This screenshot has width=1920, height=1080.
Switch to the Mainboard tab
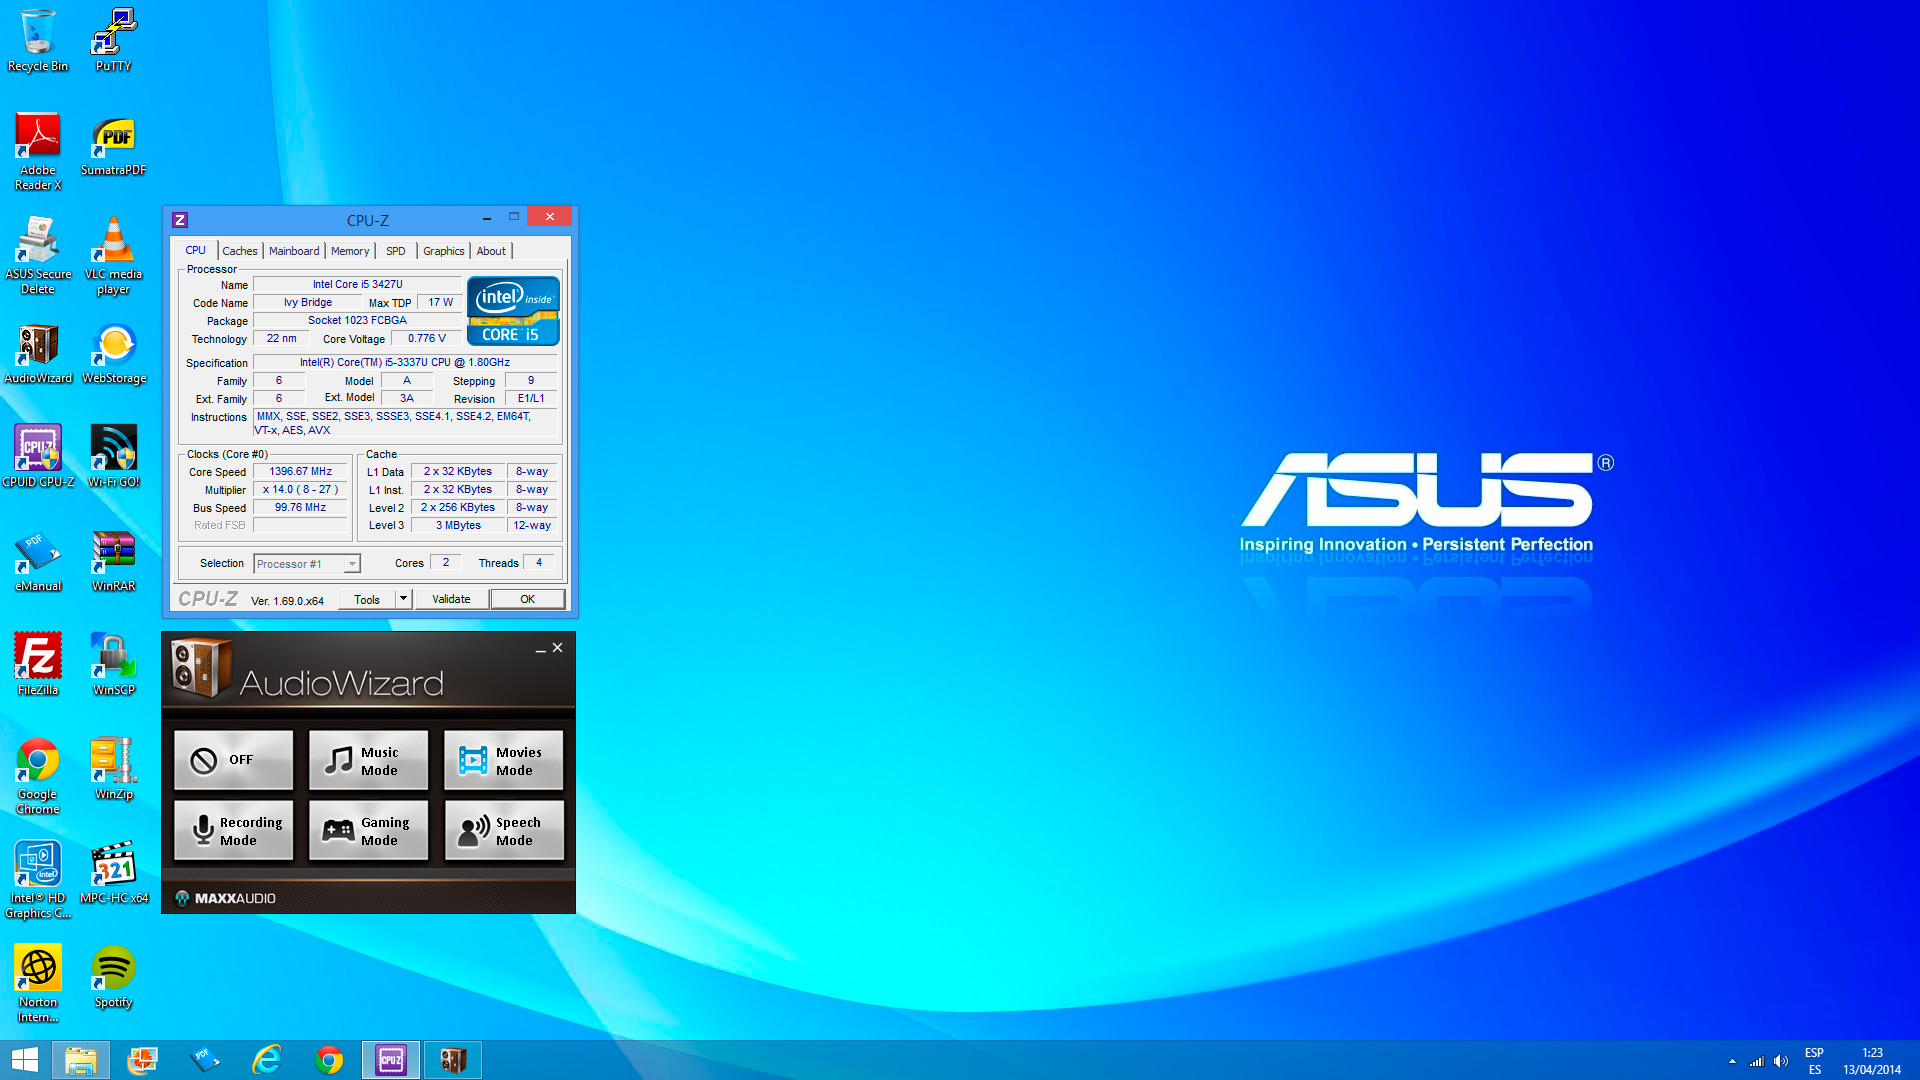pyautogui.click(x=294, y=251)
